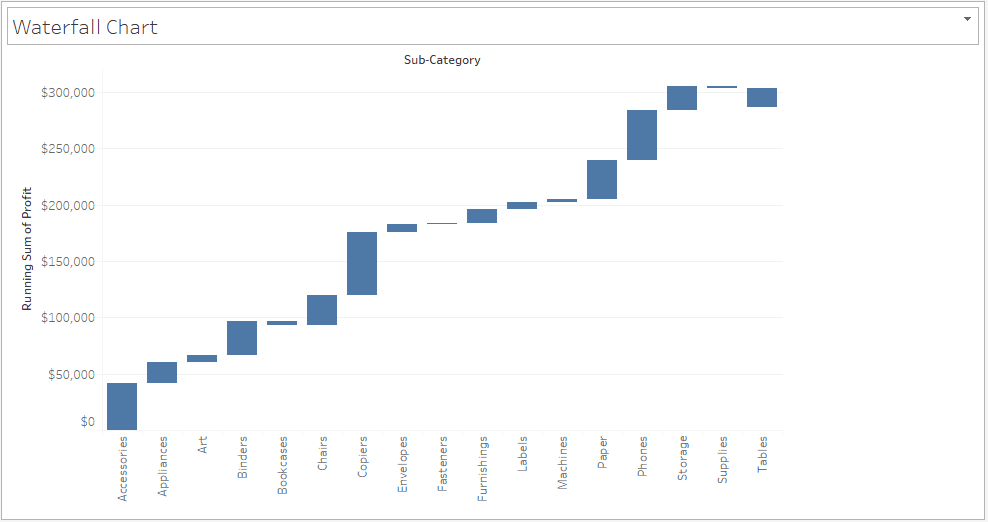Select the Furnishings bar in the chart
988x522 pixels.
[x=482, y=216]
